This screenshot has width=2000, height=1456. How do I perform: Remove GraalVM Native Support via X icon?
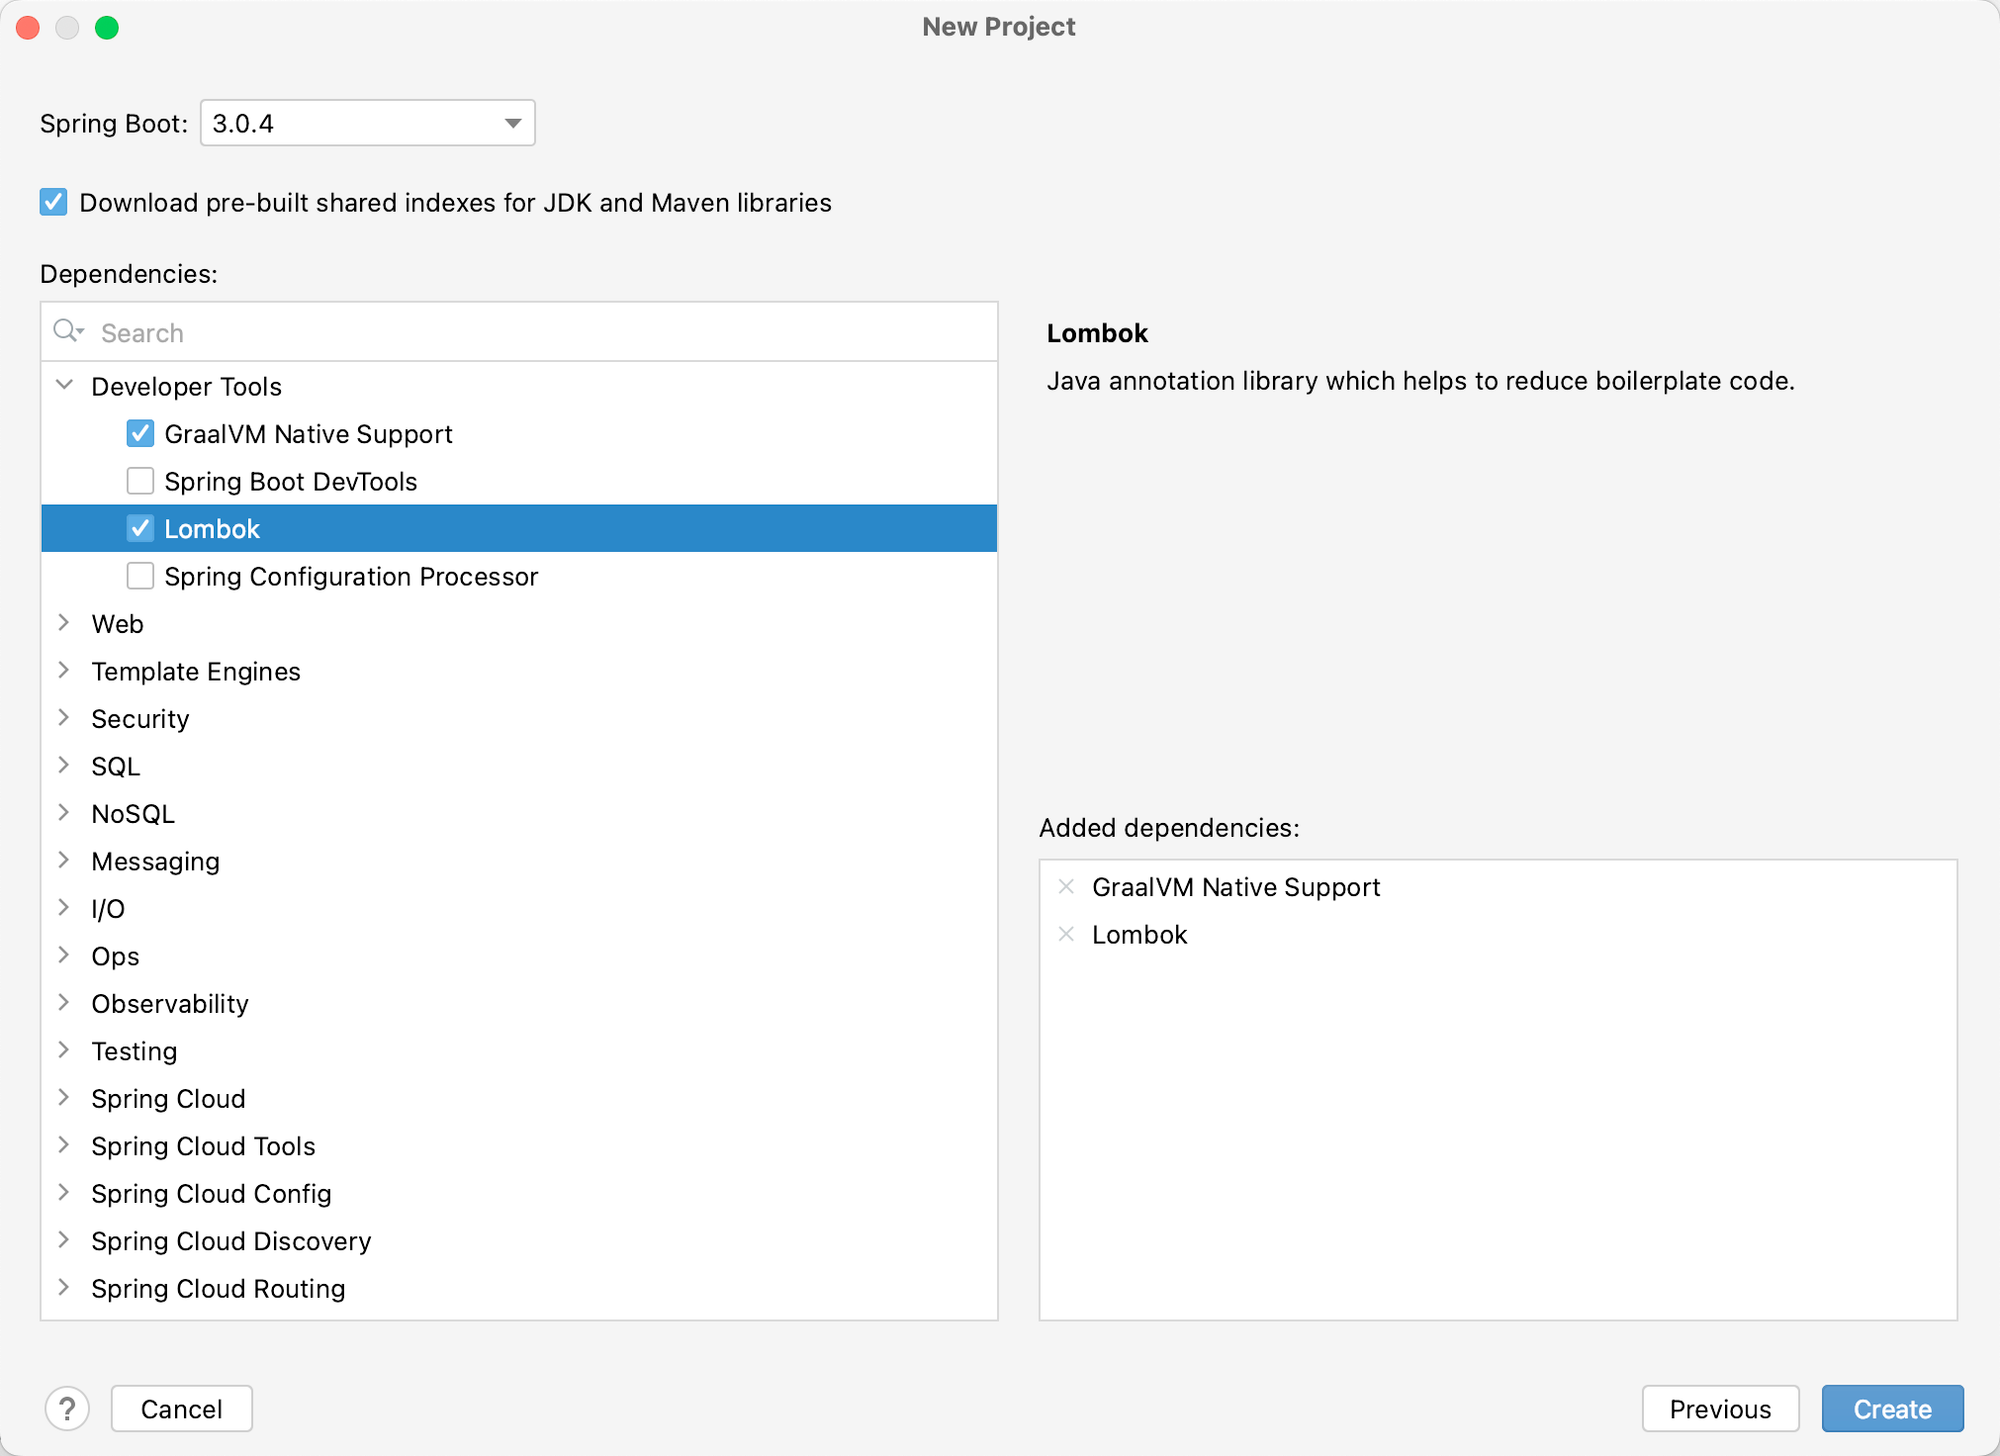tap(1066, 886)
